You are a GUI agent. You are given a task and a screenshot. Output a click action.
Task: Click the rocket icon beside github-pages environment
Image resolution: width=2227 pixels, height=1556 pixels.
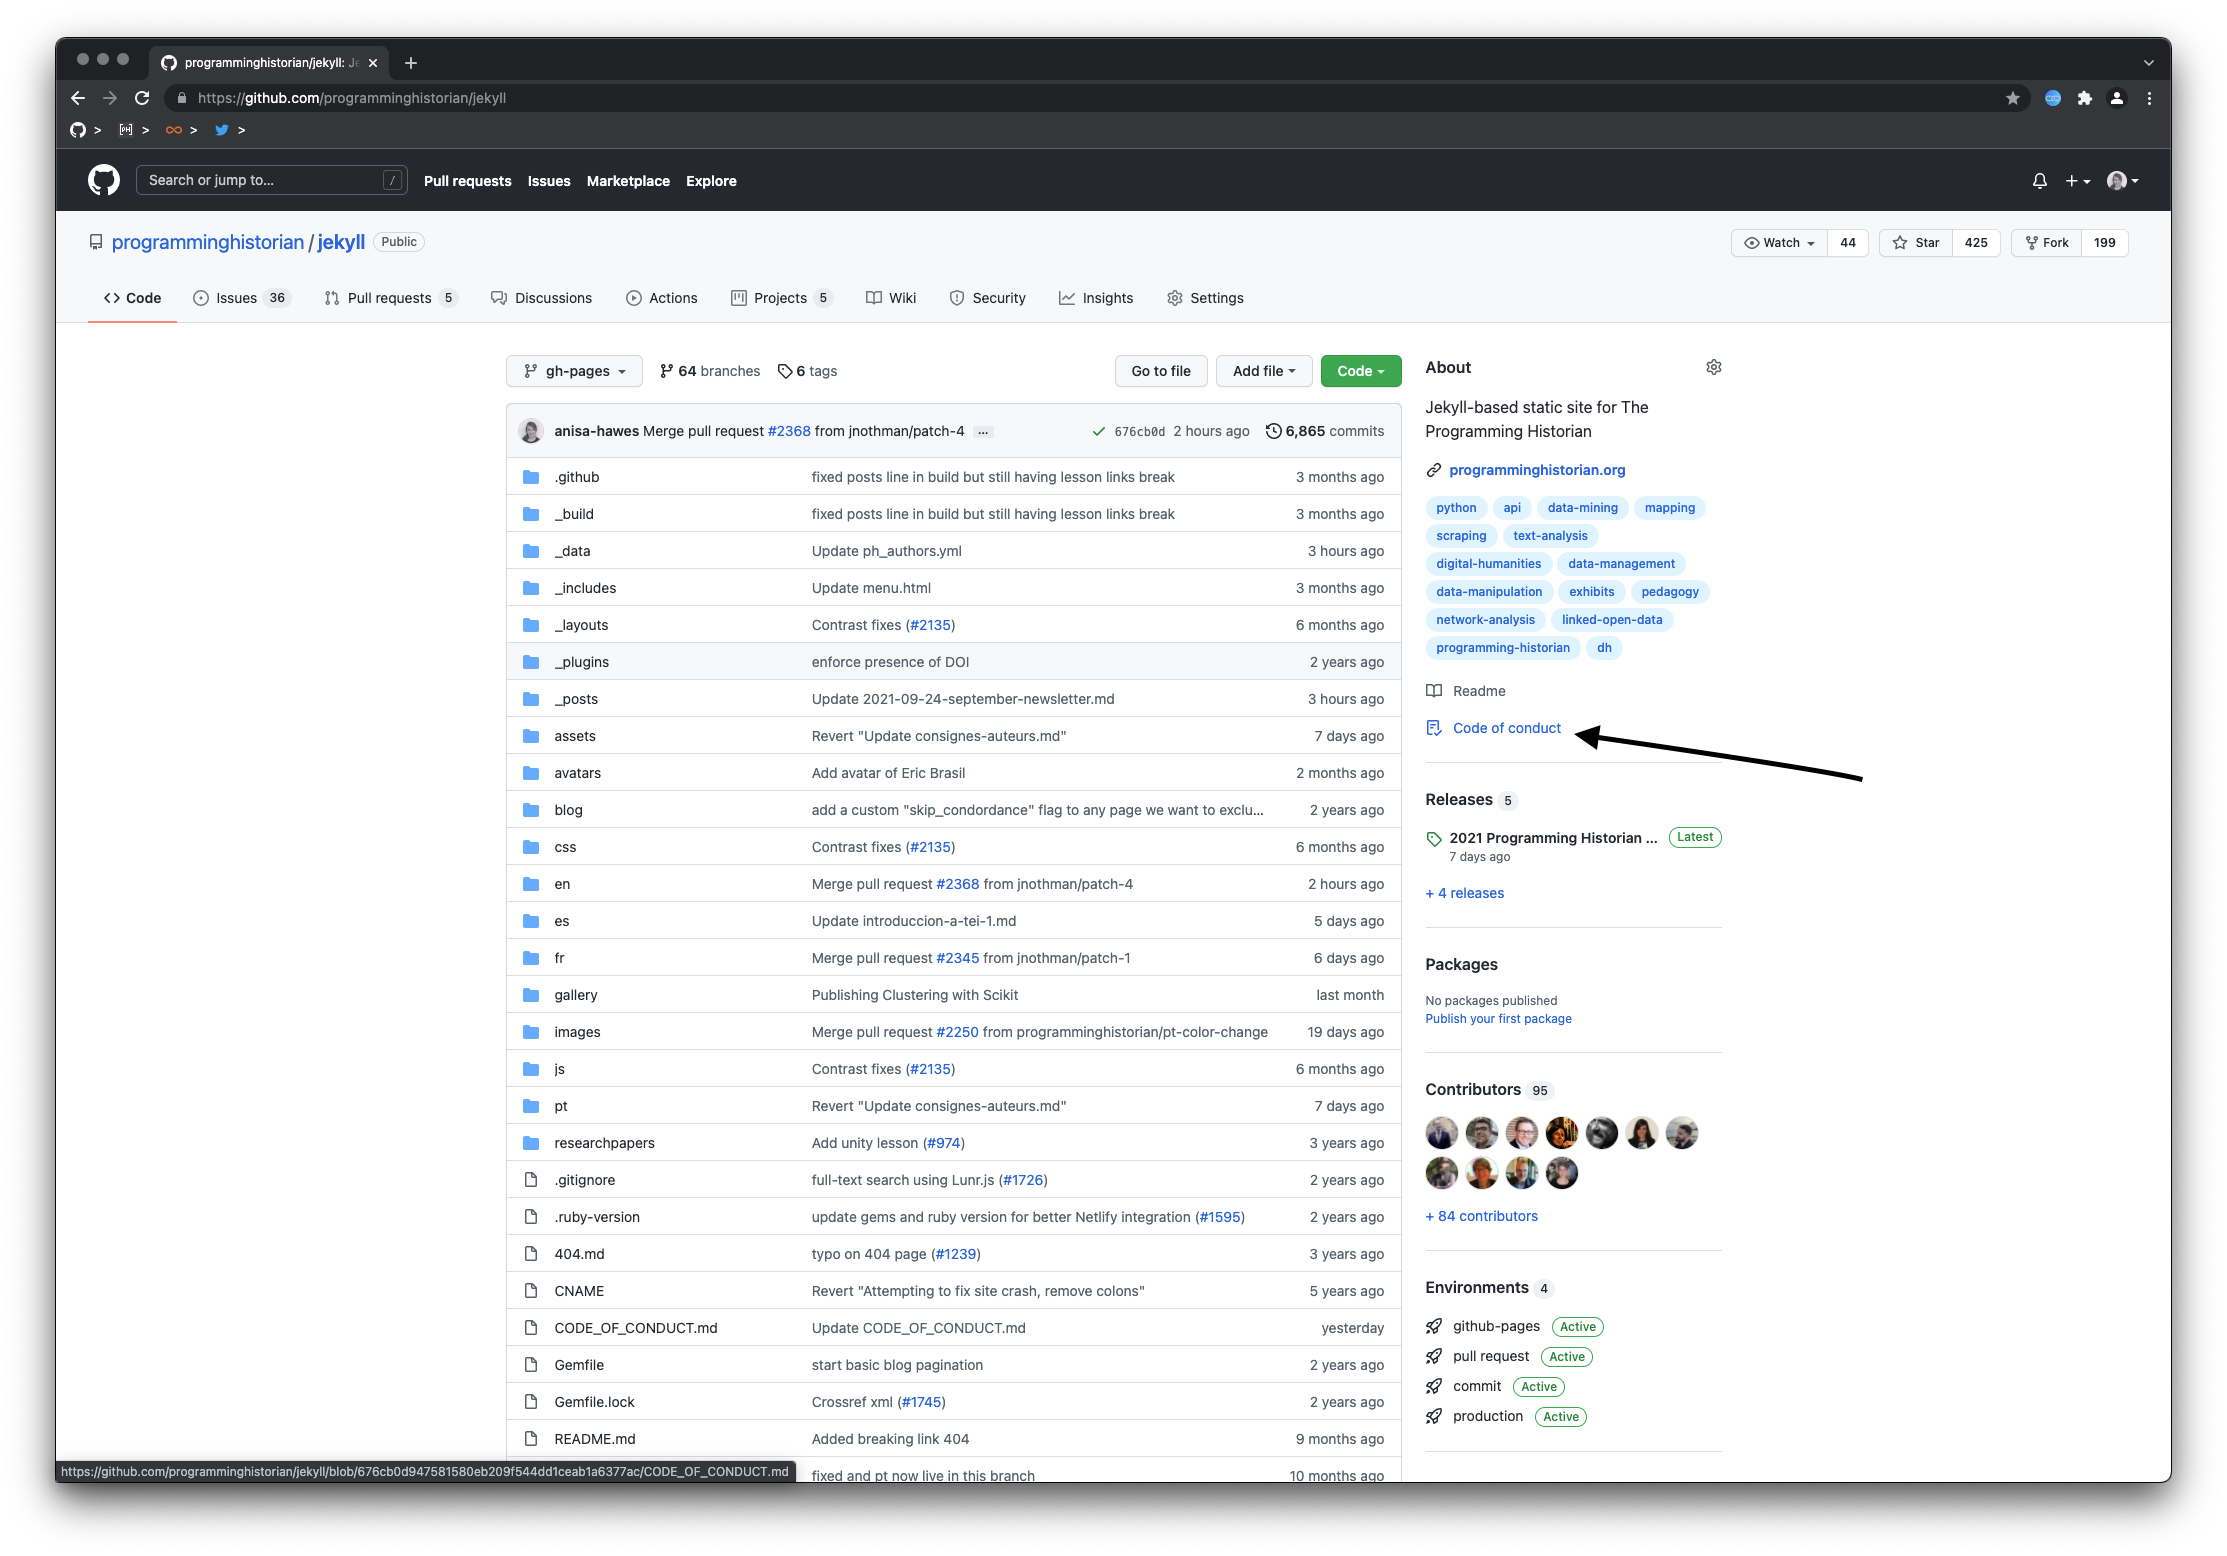(x=1434, y=1326)
